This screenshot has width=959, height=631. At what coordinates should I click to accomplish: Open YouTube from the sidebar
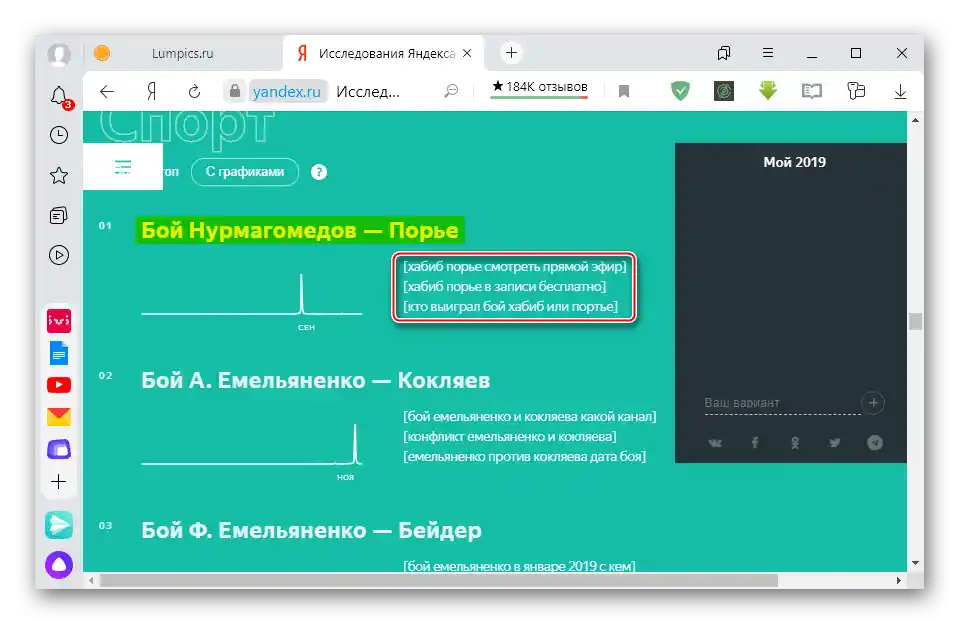pyautogui.click(x=59, y=385)
